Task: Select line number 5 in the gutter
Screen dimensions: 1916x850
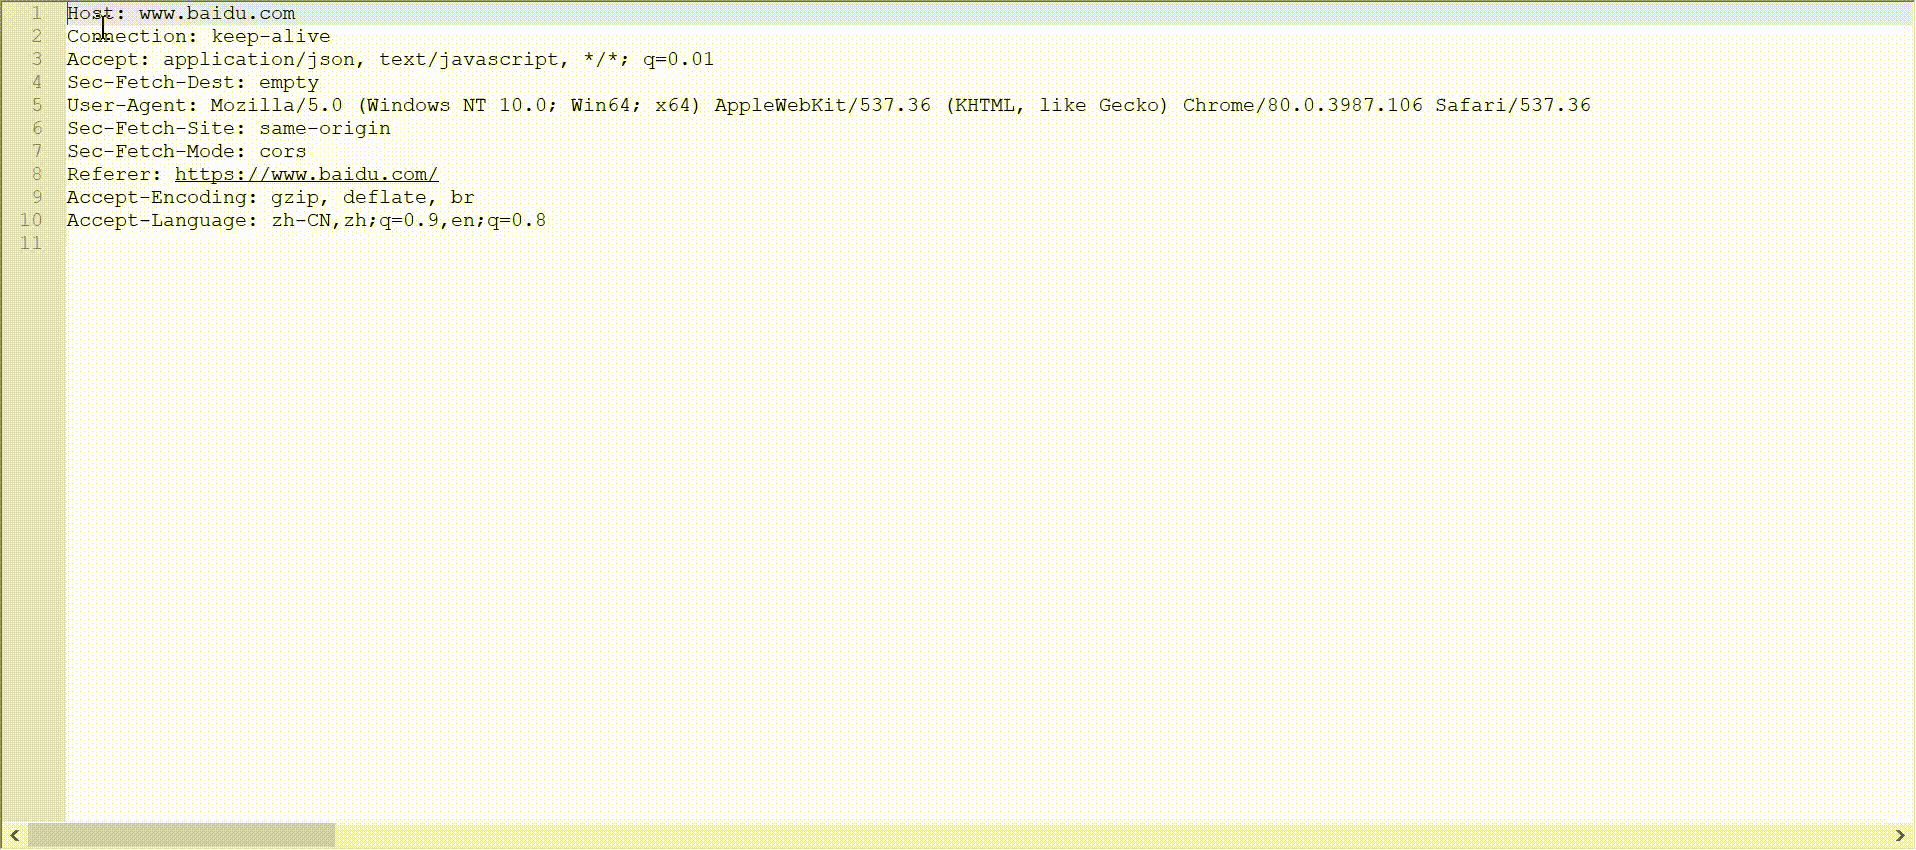Action: [x=36, y=106]
